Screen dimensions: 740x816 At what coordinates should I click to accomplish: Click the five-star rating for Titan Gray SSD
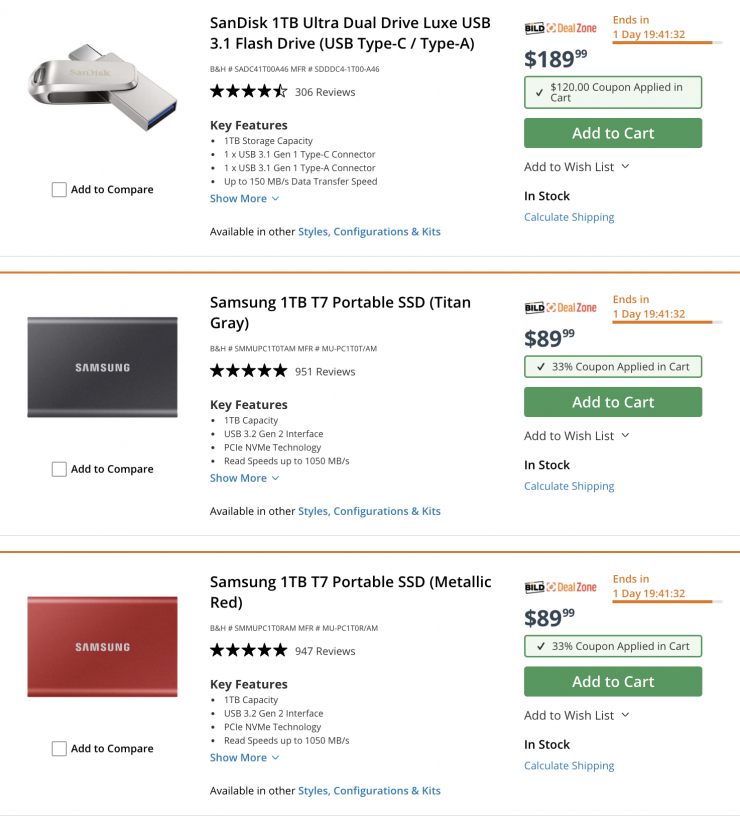(x=248, y=371)
